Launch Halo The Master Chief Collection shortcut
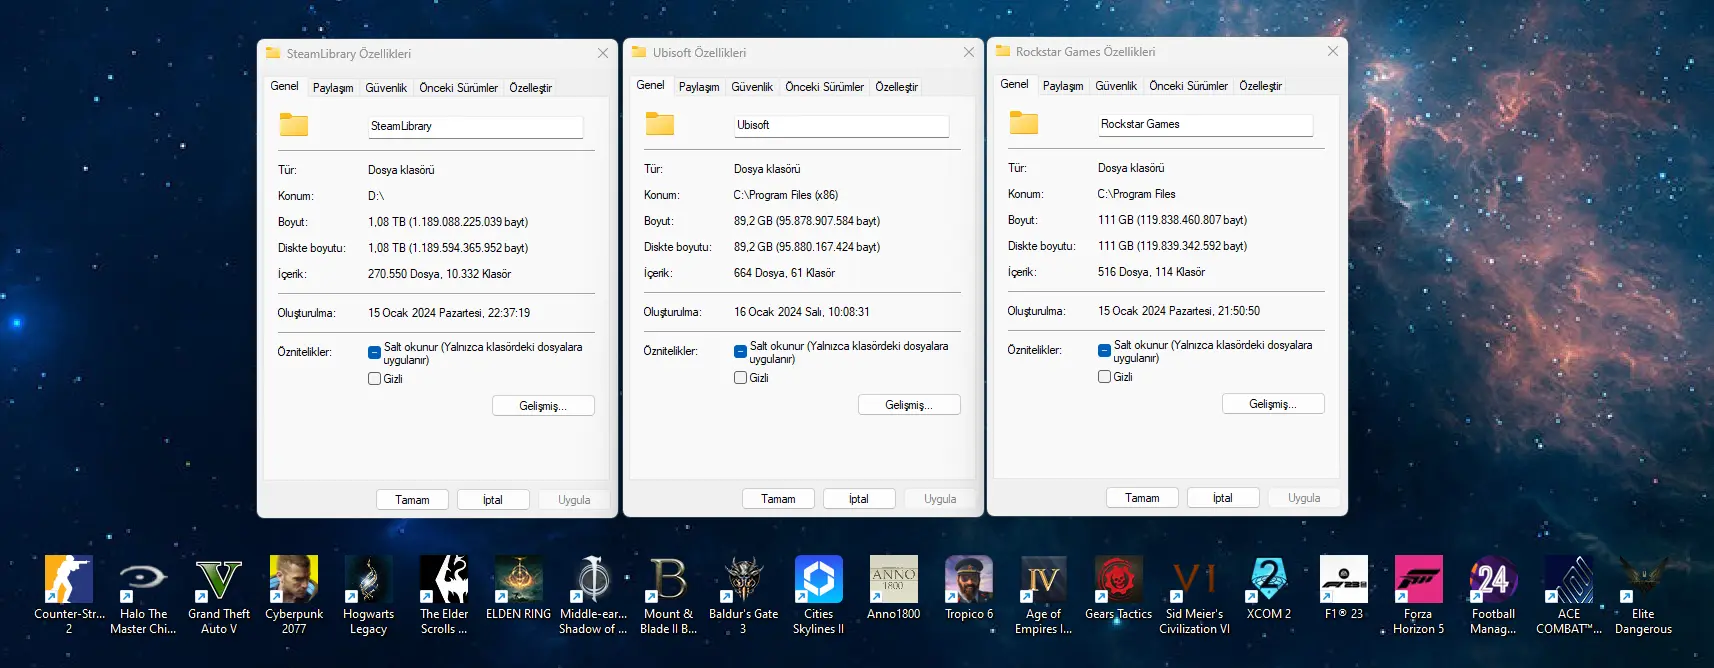This screenshot has width=1714, height=668. point(143,595)
